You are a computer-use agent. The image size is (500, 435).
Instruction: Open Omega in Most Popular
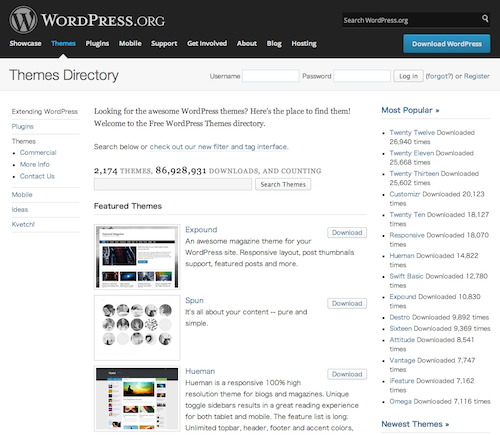point(401,401)
